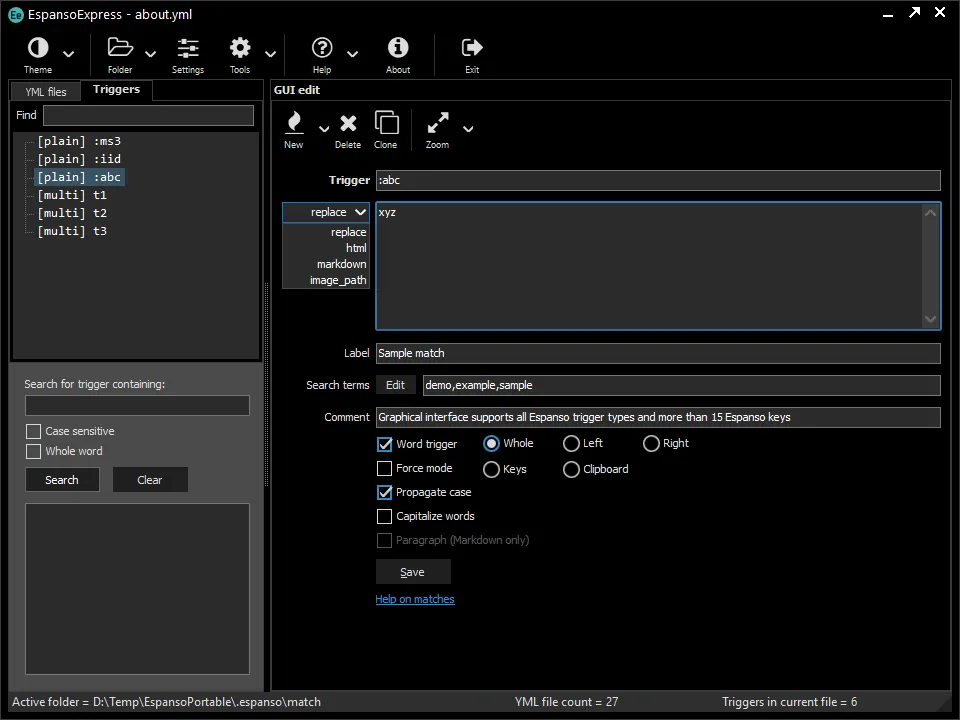Image resolution: width=960 pixels, height=720 pixels.
Task: Open the replace type combo box
Action: (x=326, y=212)
